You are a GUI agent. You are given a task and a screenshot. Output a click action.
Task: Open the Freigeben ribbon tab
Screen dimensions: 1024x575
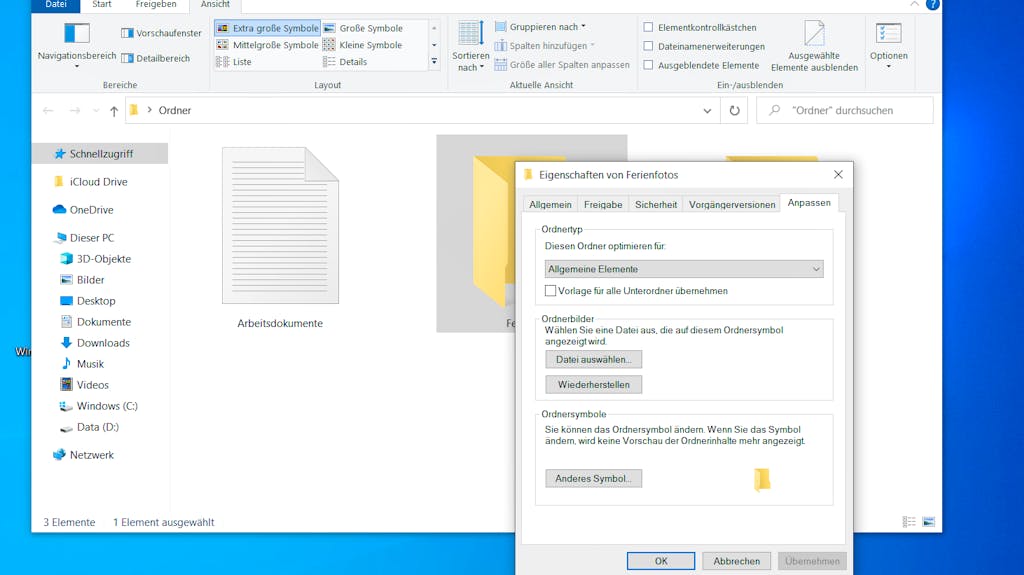coord(156,5)
